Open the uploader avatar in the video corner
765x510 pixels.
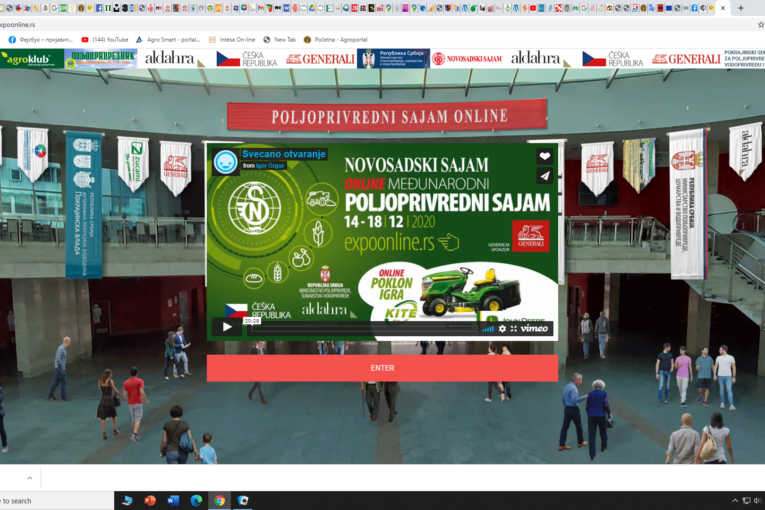click(225, 162)
